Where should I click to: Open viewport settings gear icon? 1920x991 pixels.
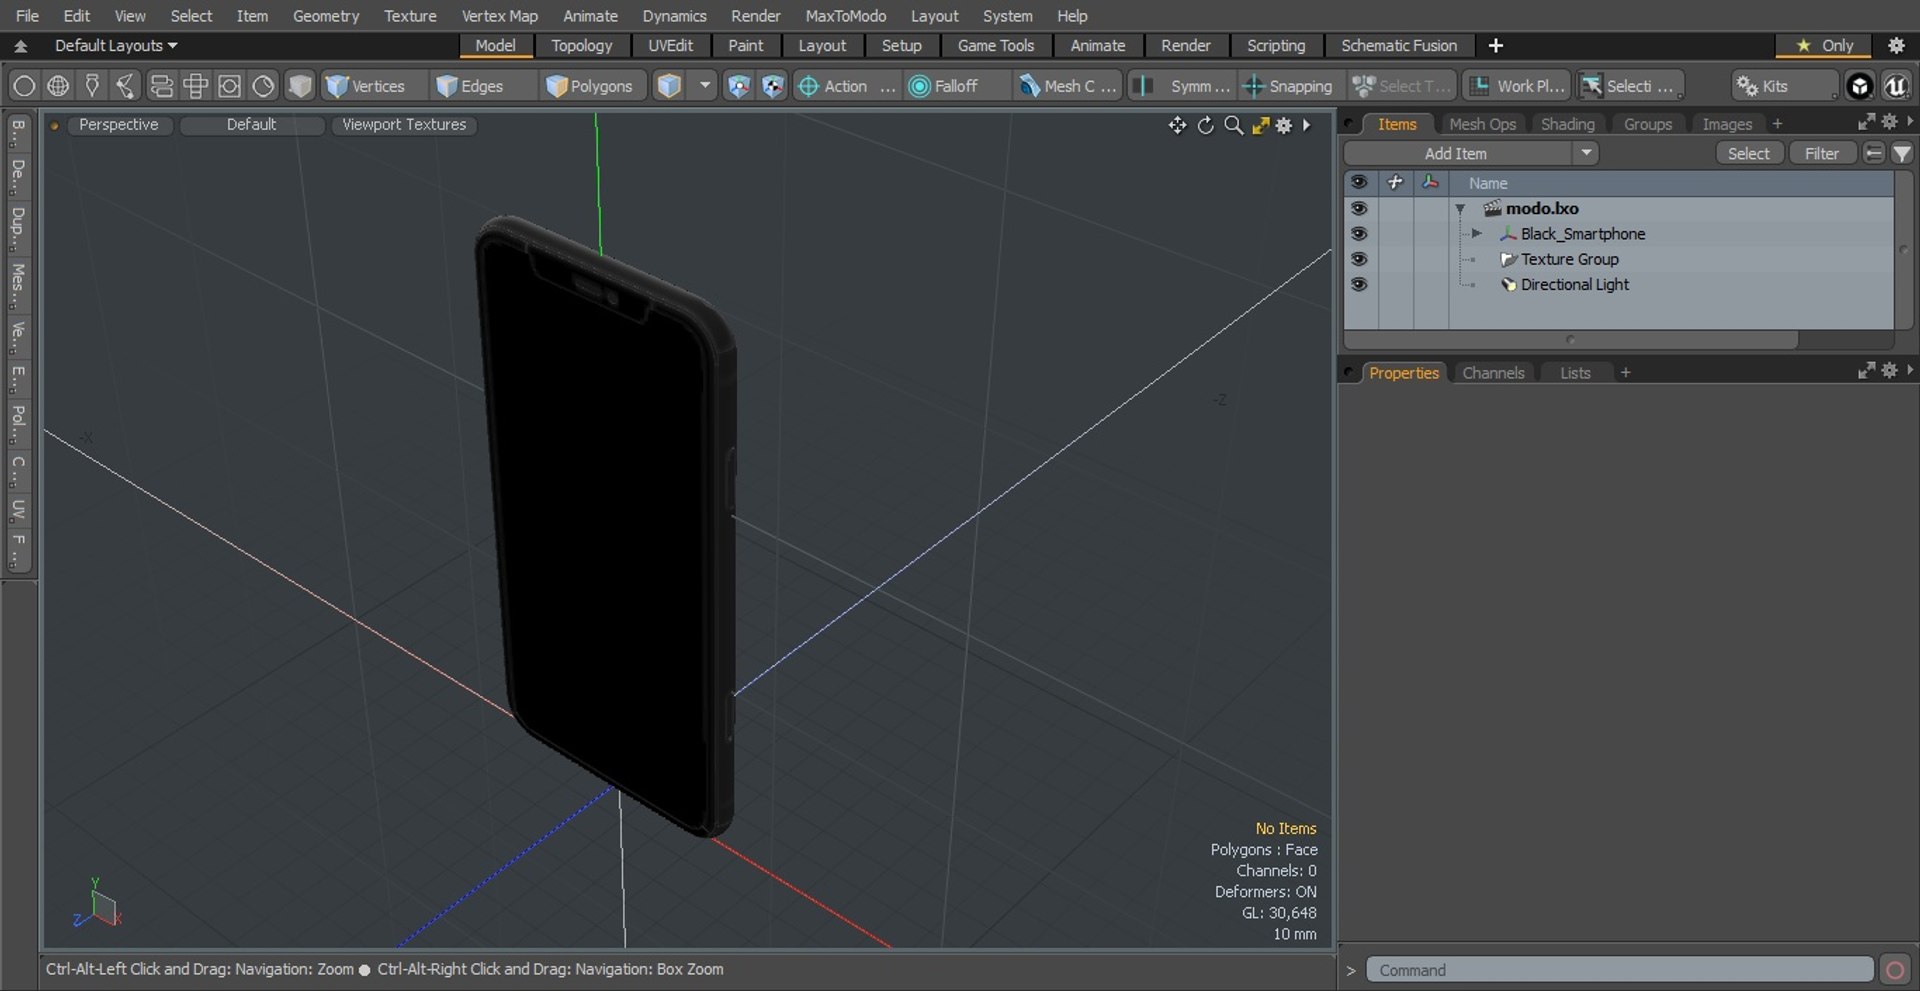[1284, 125]
